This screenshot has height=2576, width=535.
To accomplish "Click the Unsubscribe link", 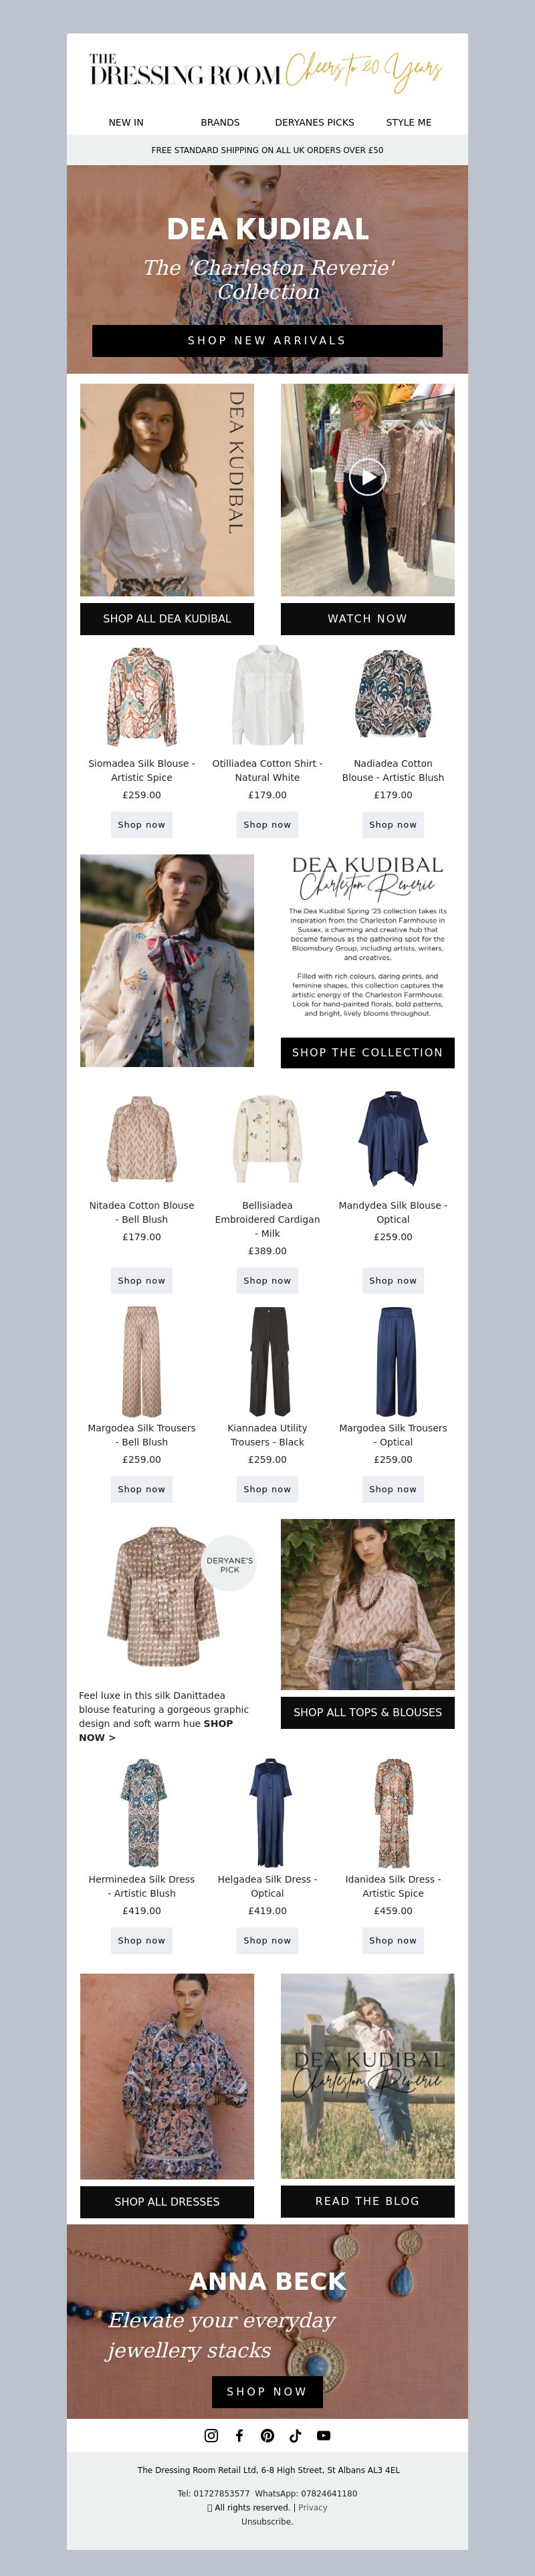I will (x=267, y=2521).
